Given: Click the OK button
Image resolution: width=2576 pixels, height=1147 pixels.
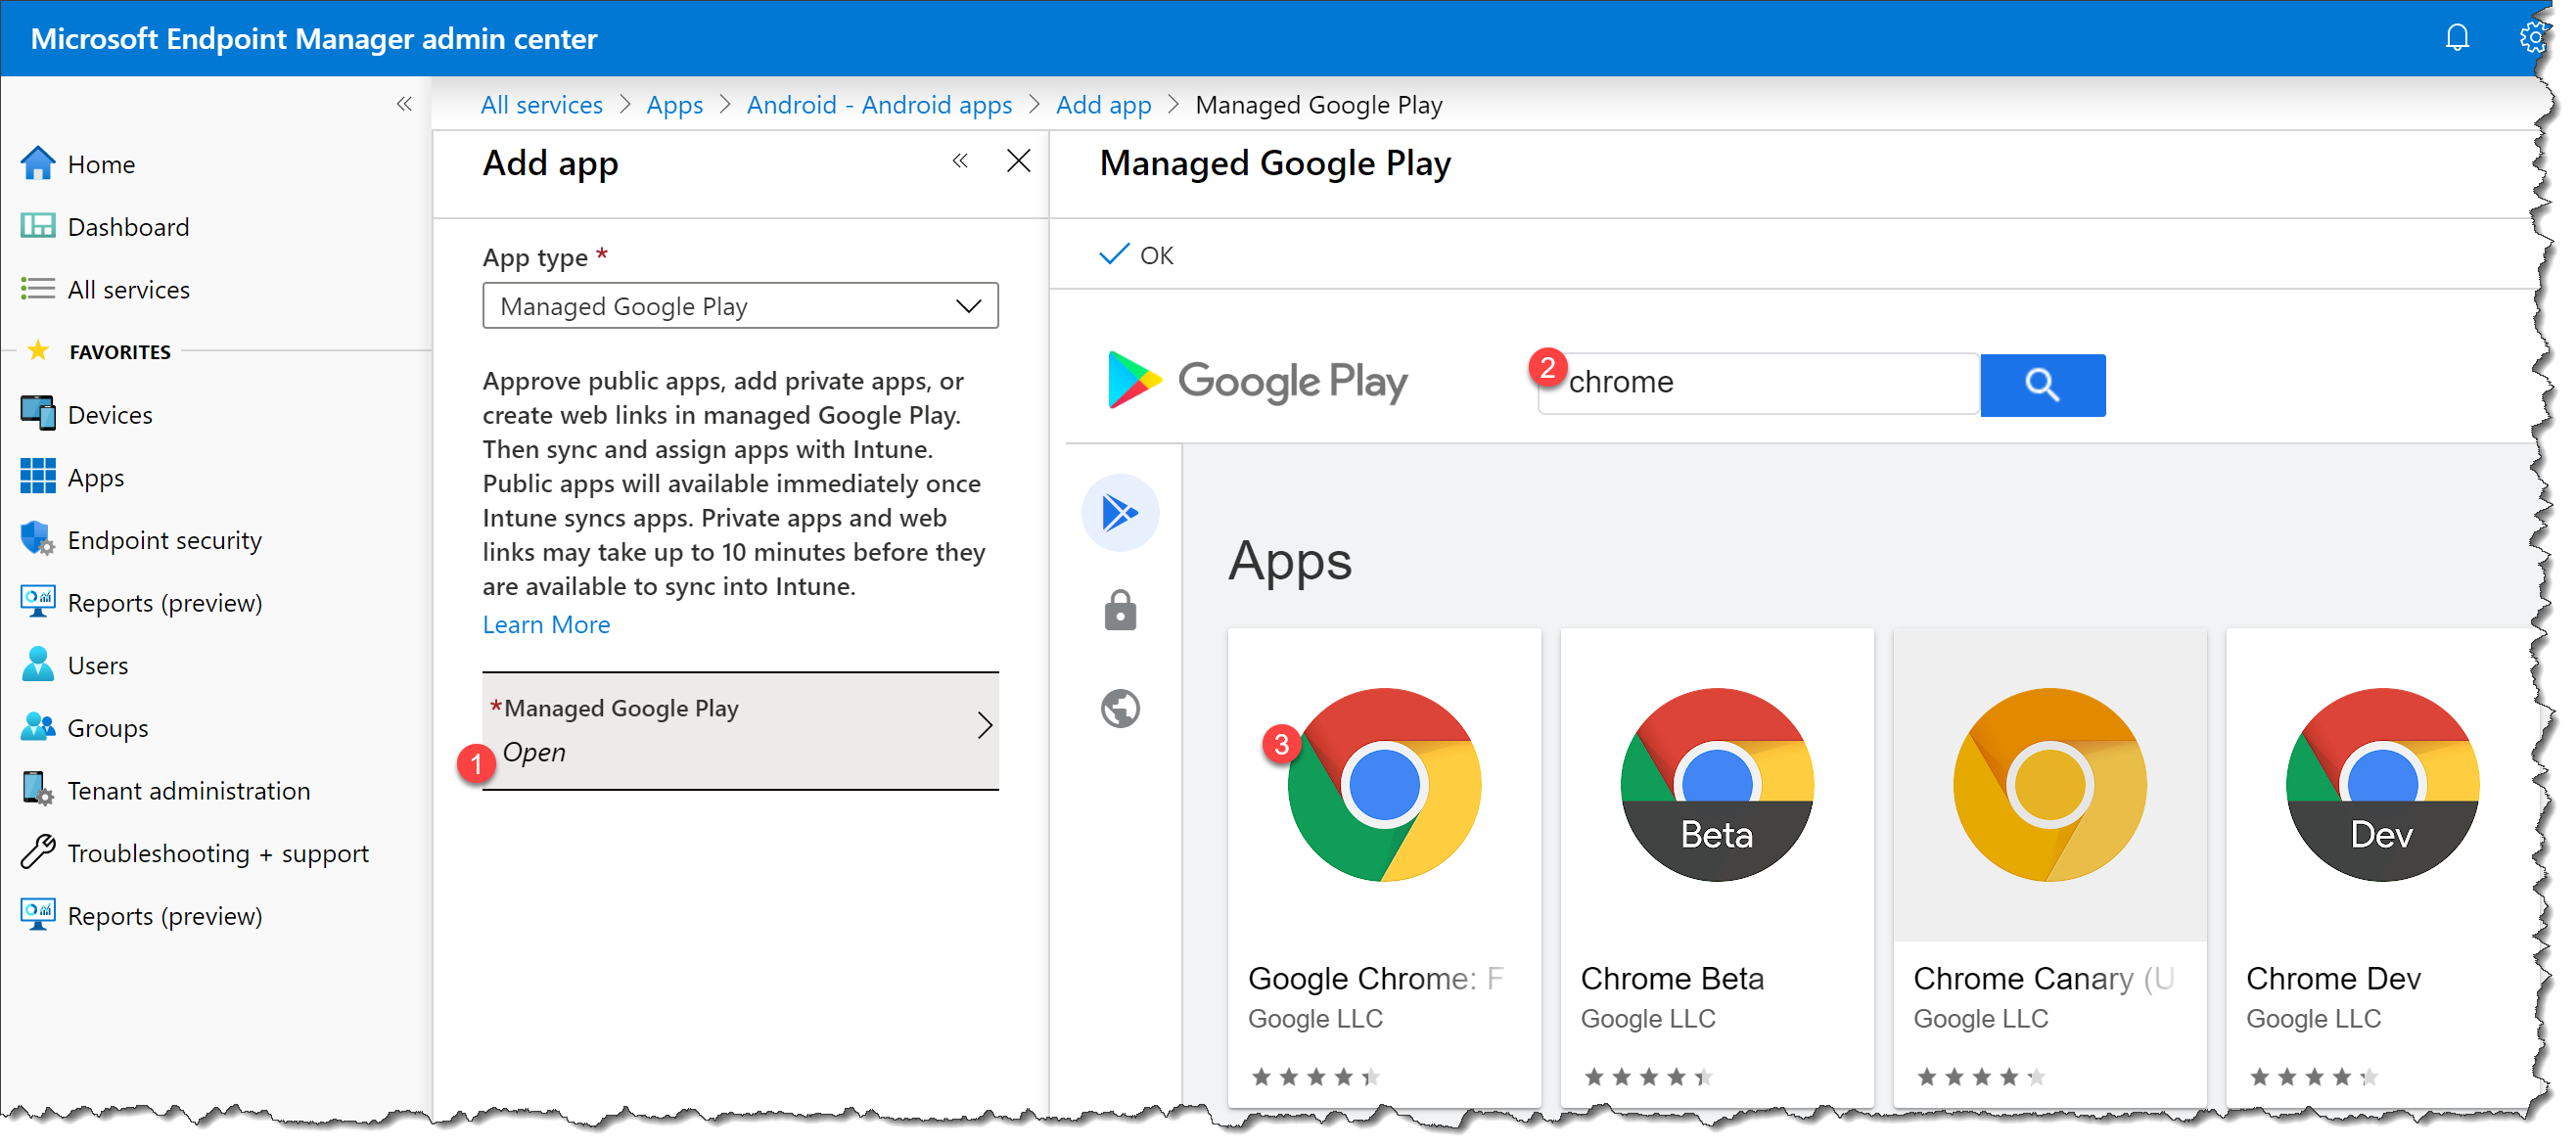Looking at the screenshot, I should [1136, 254].
